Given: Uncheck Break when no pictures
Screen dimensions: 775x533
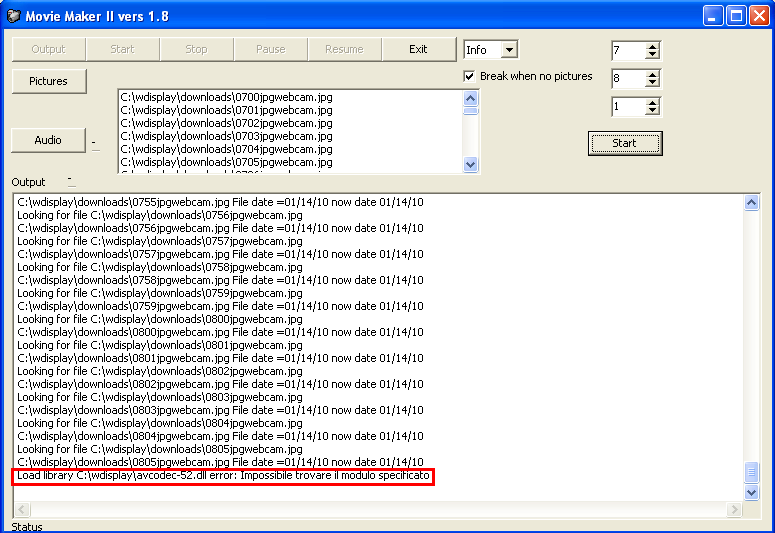Looking at the screenshot, I should (x=469, y=76).
